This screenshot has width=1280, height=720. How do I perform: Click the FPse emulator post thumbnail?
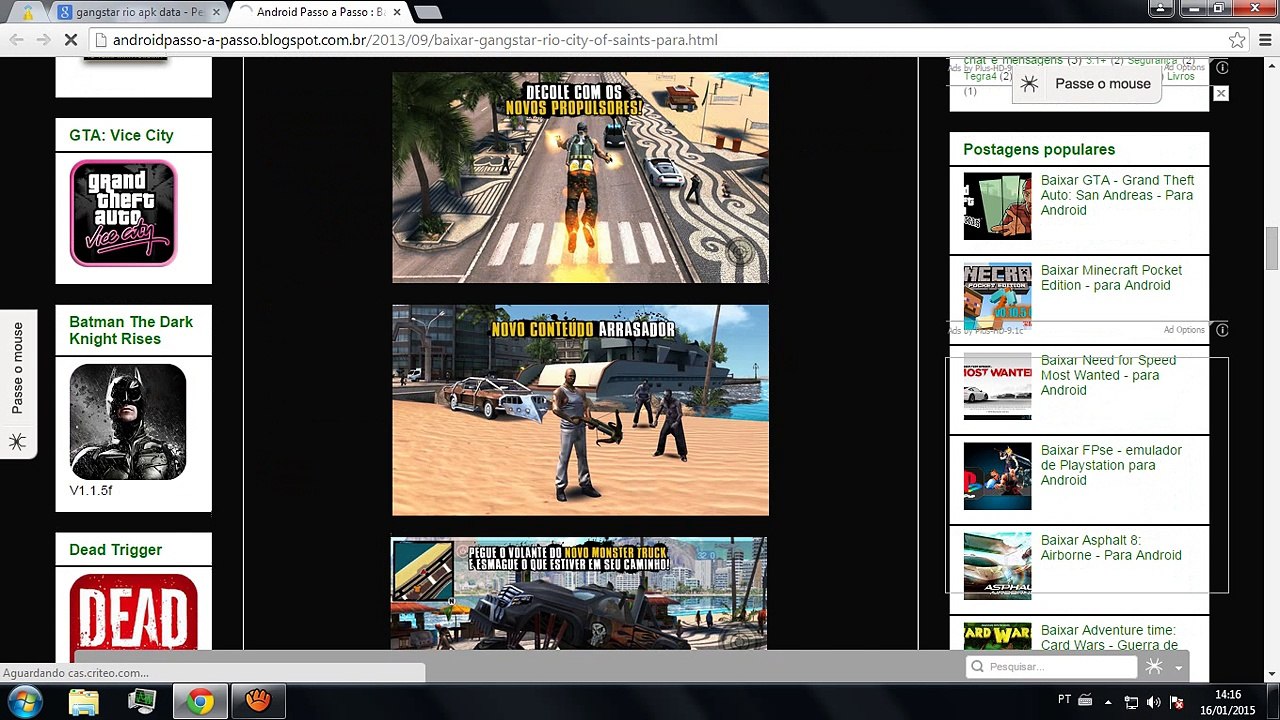(997, 476)
